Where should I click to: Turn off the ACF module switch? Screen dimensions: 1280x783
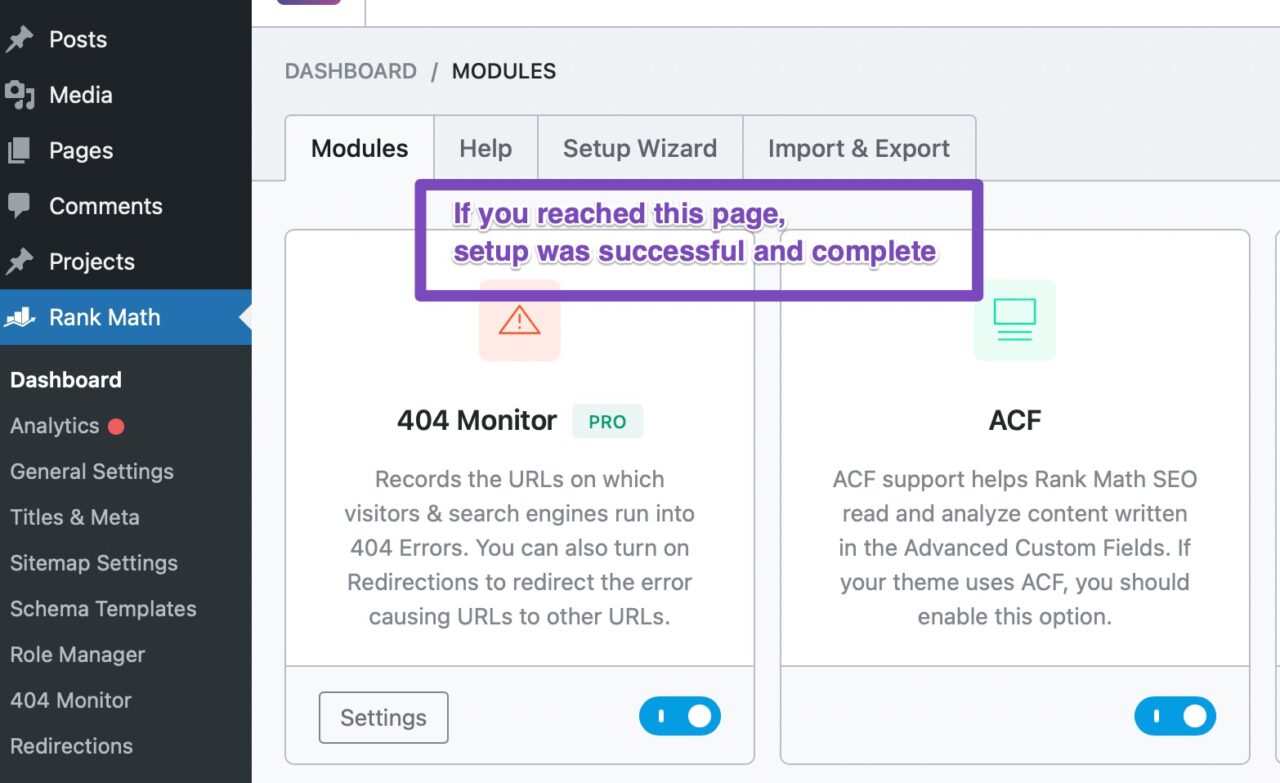click(1175, 716)
